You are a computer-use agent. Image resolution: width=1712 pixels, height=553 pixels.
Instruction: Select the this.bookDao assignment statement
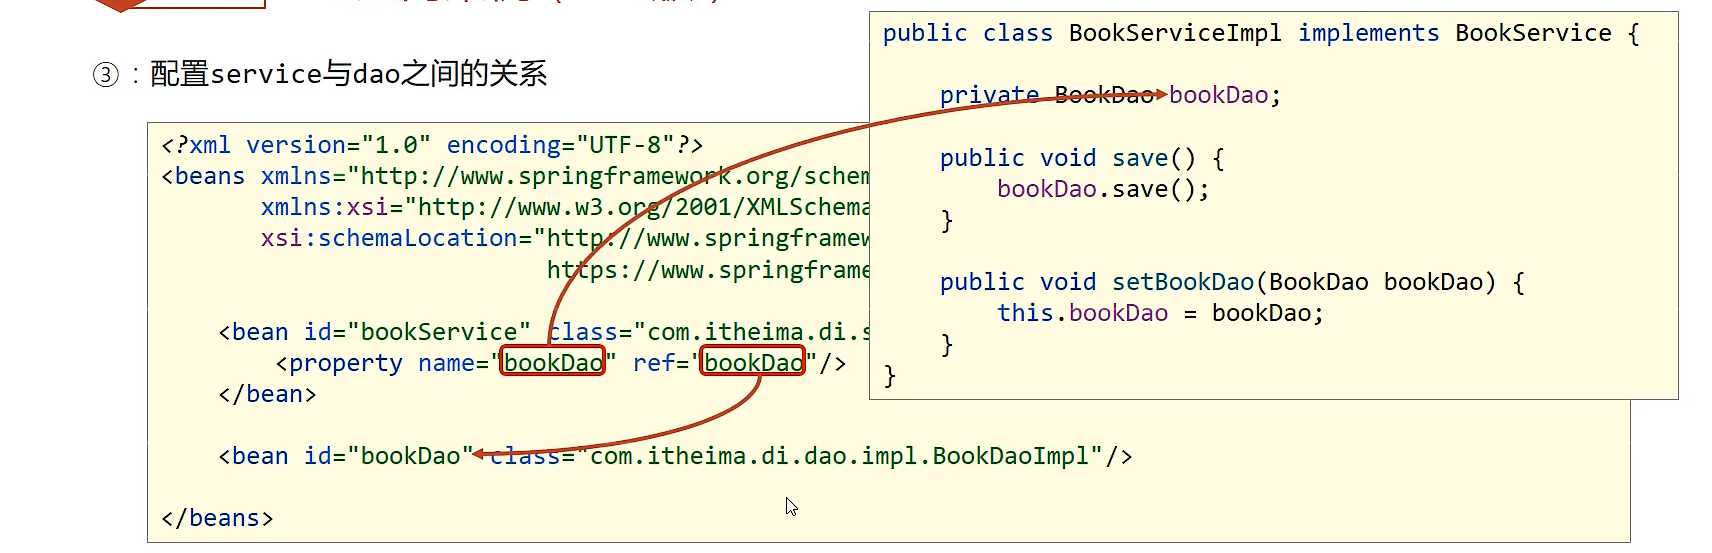point(1160,313)
